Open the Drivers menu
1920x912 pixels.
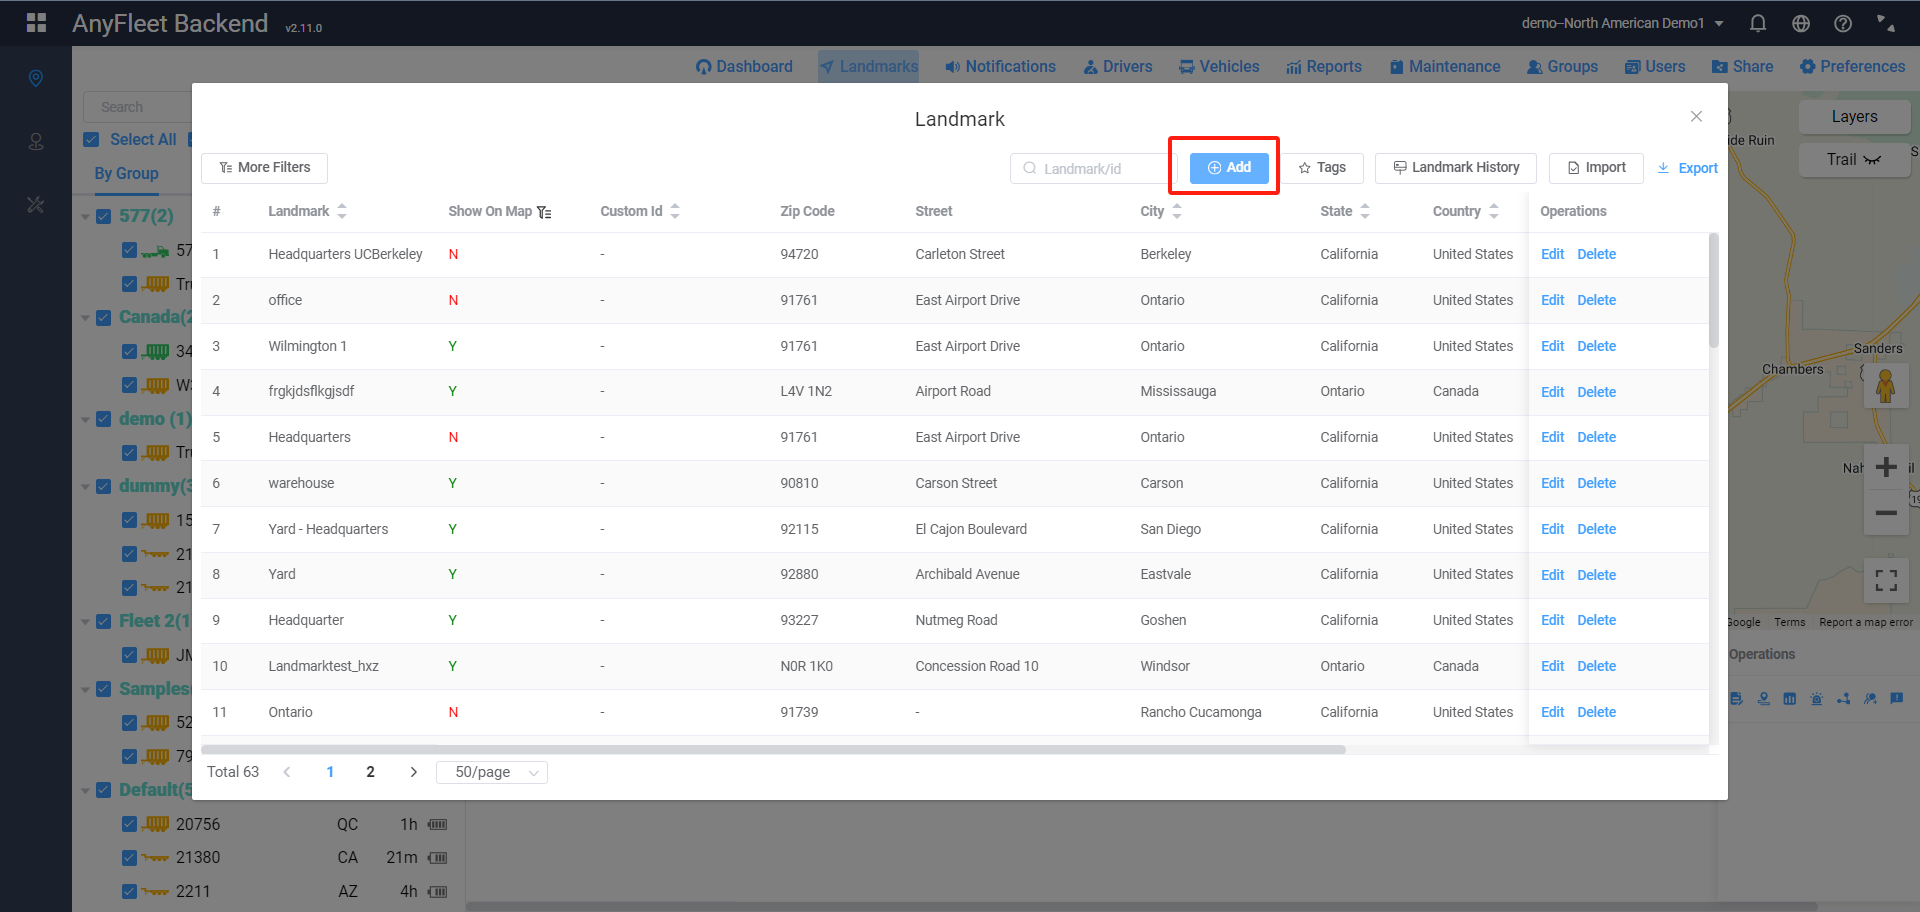[x=1118, y=67]
